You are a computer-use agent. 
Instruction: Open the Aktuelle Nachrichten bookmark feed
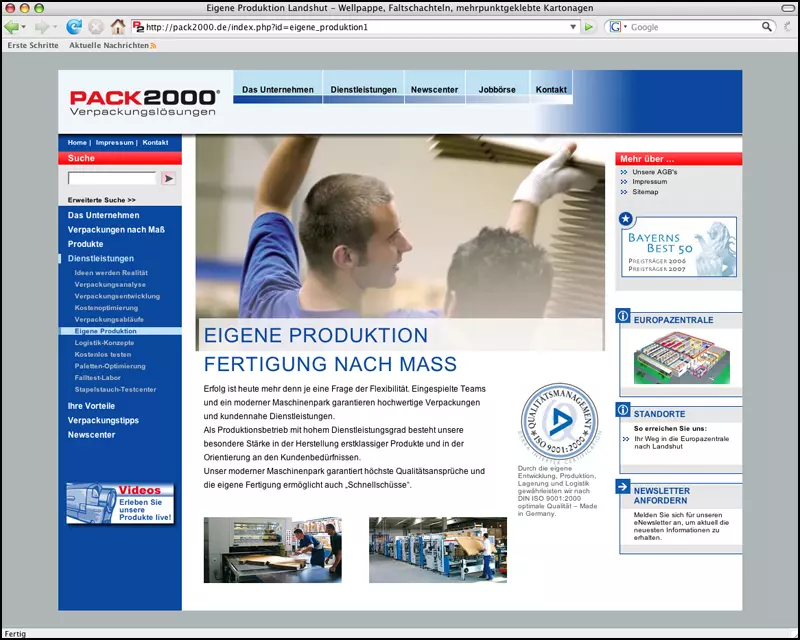[110, 46]
